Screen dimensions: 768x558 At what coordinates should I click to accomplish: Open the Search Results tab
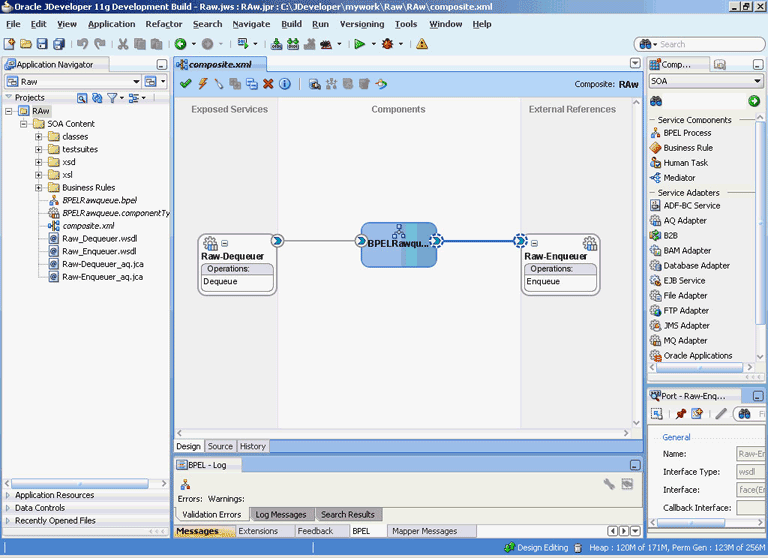348,514
